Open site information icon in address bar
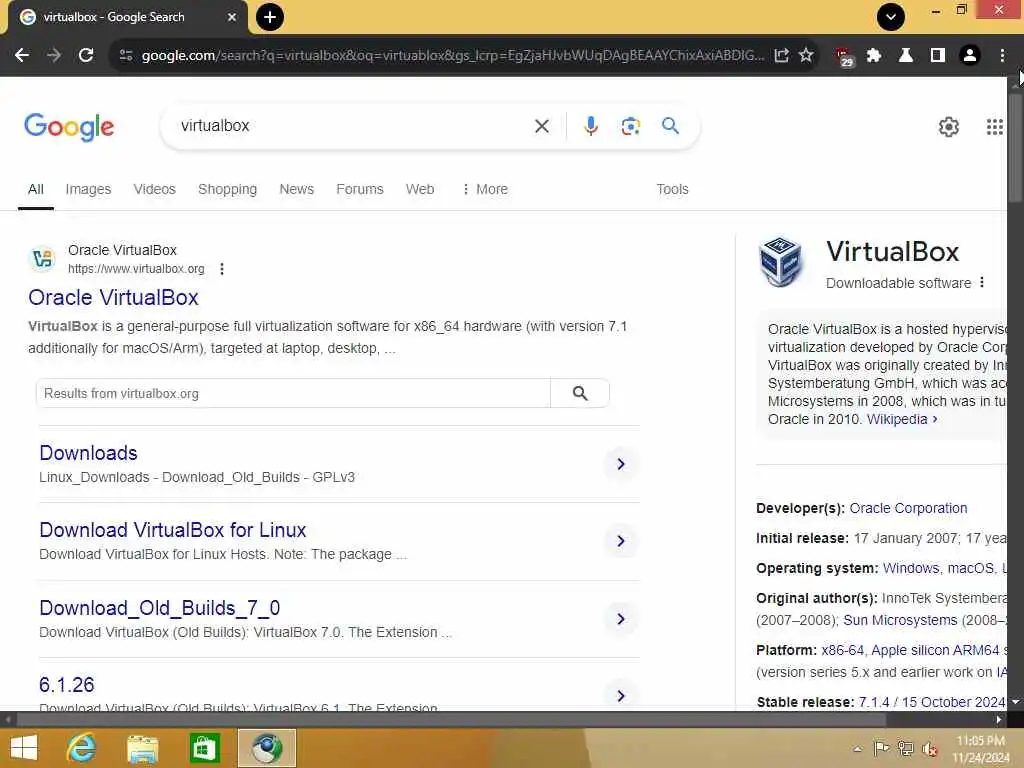The height and width of the screenshot is (768, 1024). 126,56
